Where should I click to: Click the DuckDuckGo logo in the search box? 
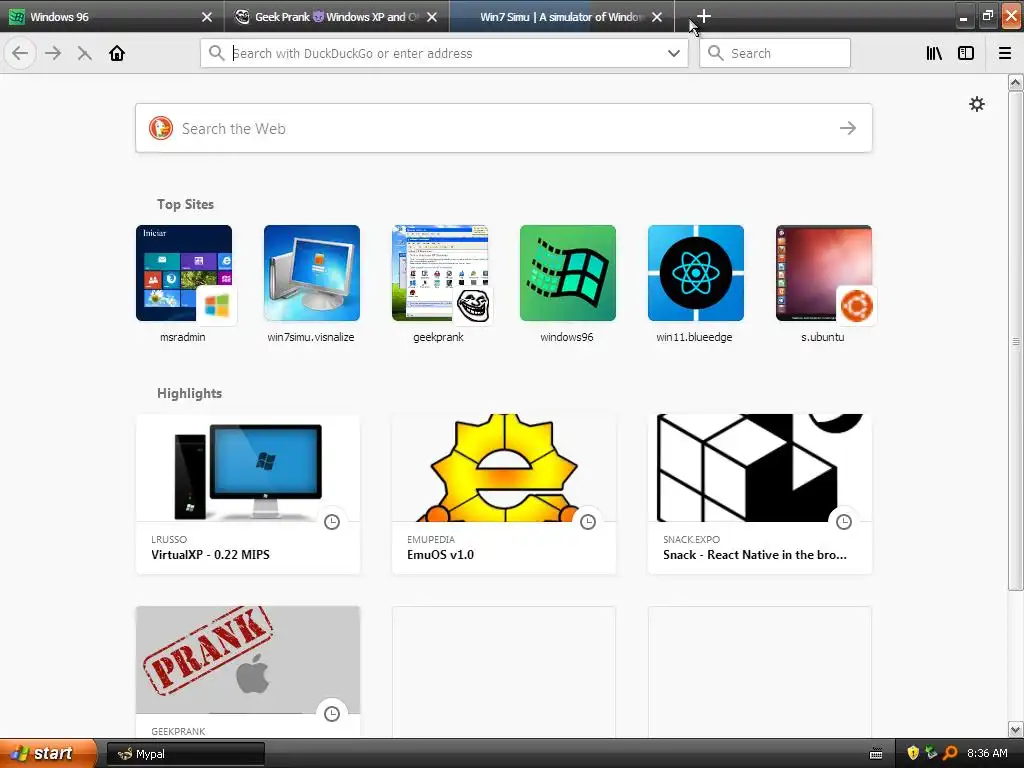[x=161, y=128]
